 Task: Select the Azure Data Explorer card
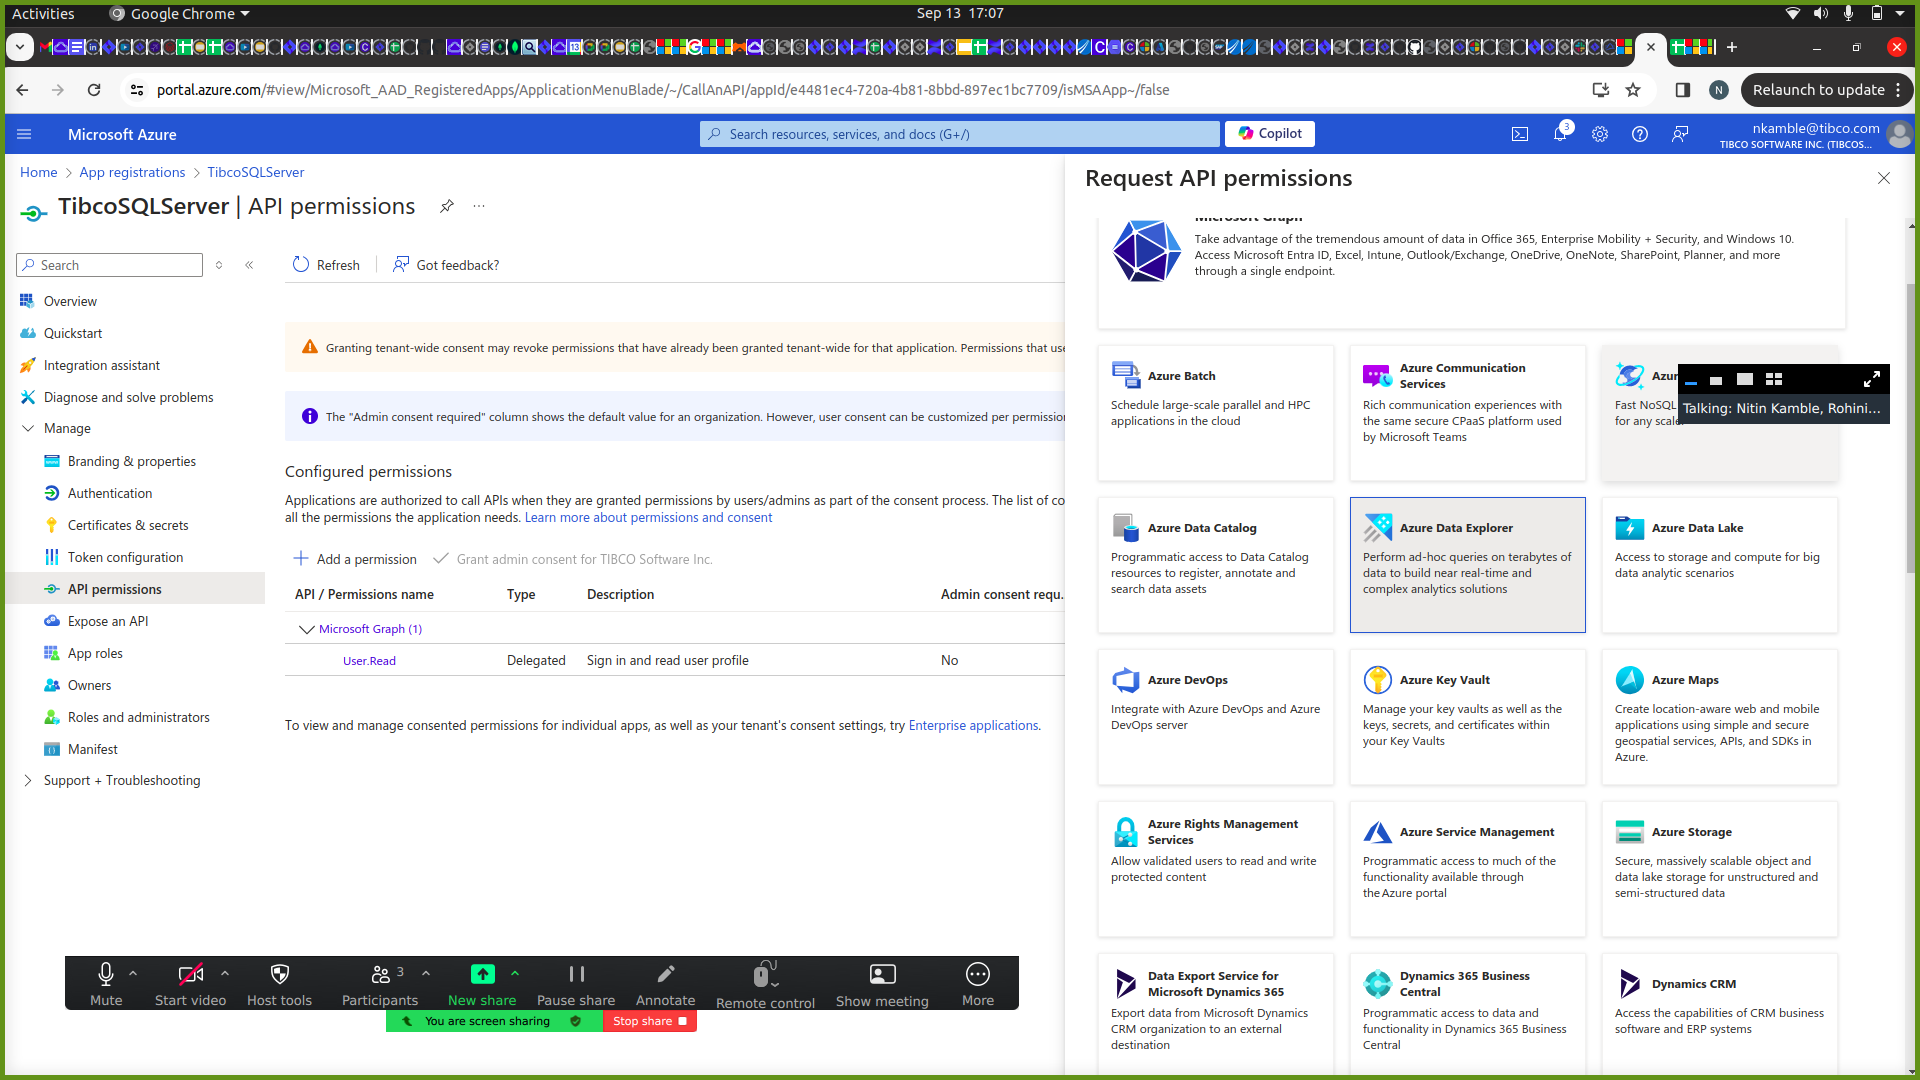(1468, 565)
